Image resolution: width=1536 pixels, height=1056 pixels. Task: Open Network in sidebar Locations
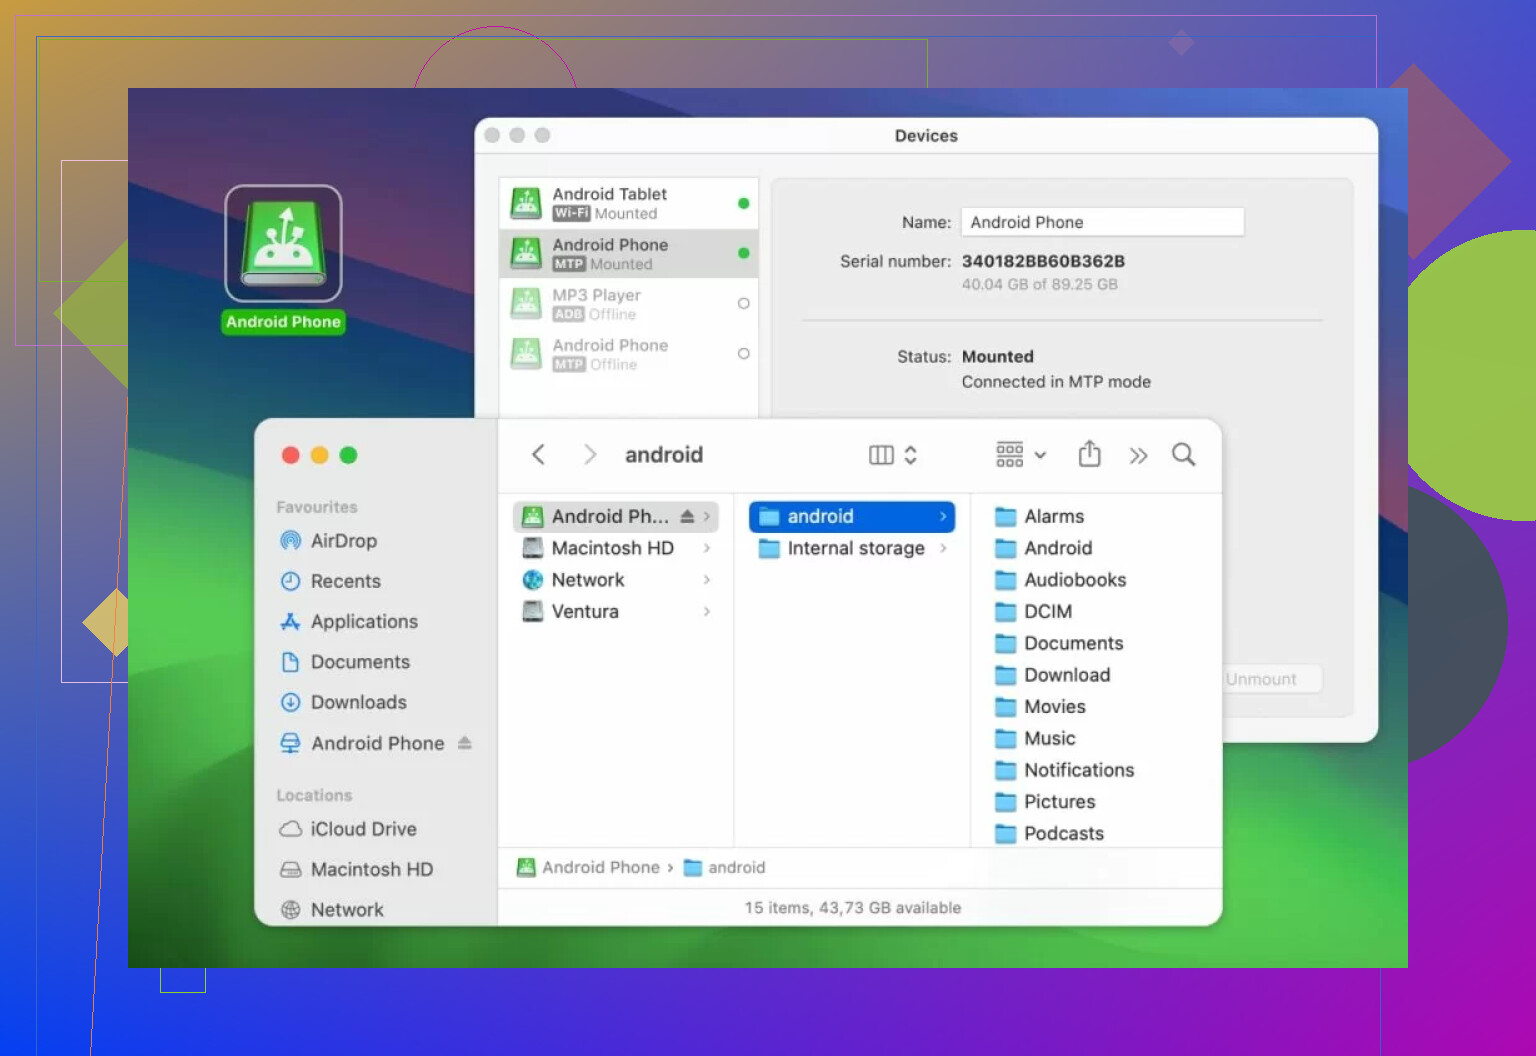pyautogui.click(x=347, y=910)
